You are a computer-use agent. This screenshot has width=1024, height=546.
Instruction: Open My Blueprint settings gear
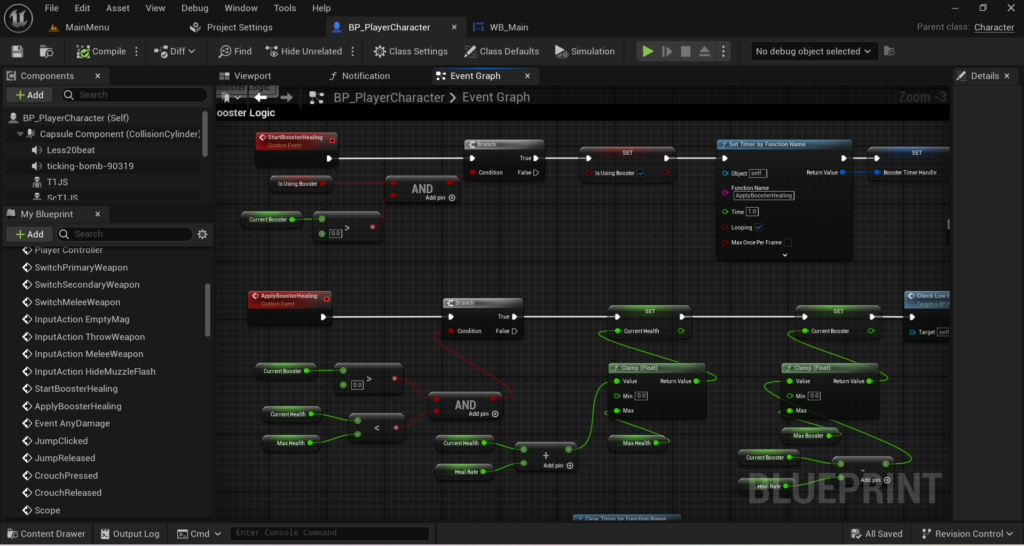tap(202, 234)
